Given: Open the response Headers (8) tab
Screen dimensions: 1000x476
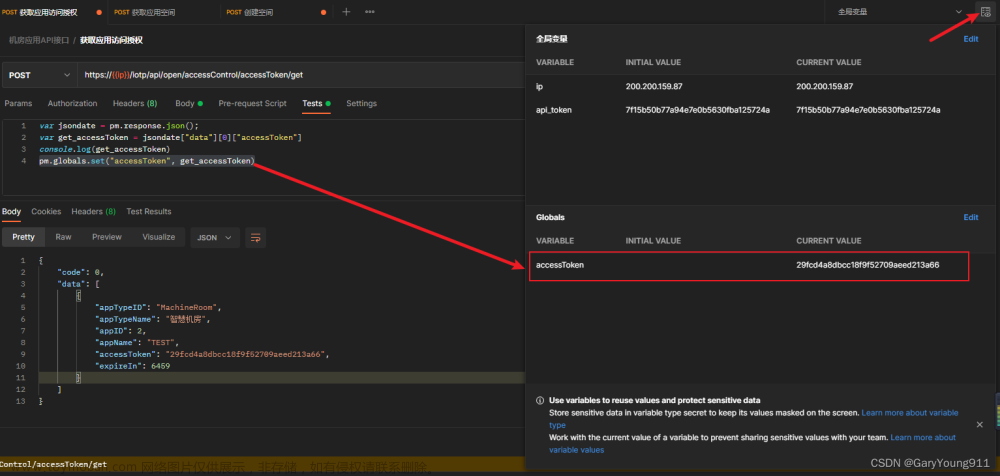Looking at the screenshot, I should point(93,211).
